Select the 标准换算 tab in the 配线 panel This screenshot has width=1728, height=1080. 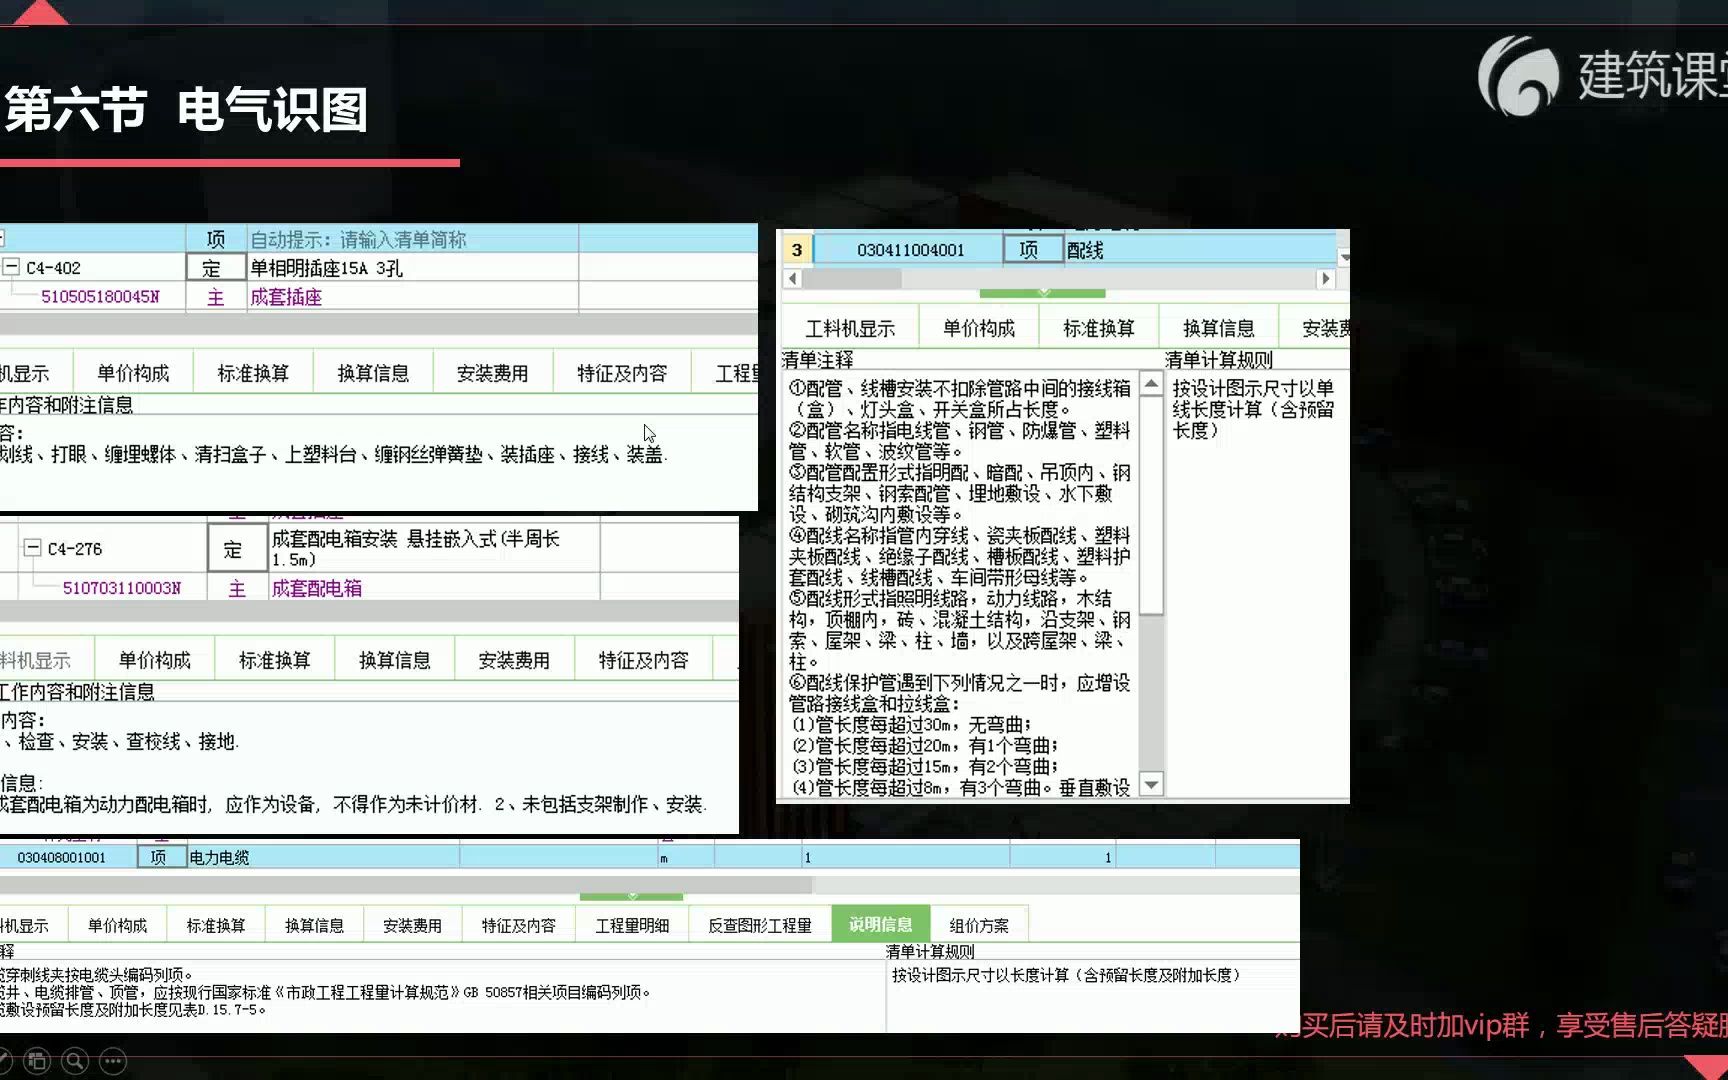point(1098,326)
